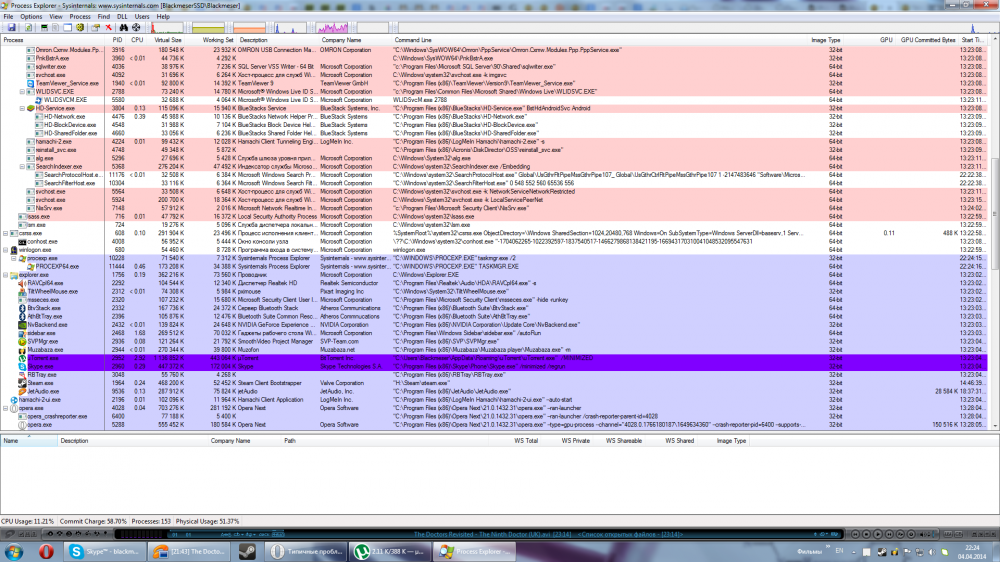The width and height of the screenshot is (1000, 562).
Task: Open Find Handle binoculars icon
Action: click(122, 27)
